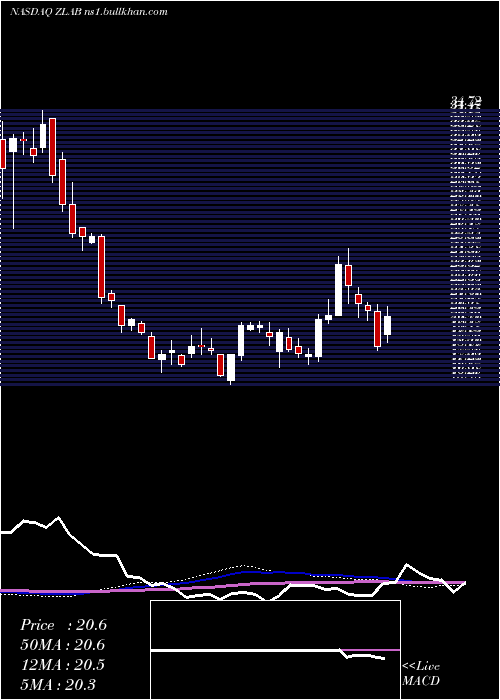
Task: Select the 12MA : 20.5 value
Action: coord(62,665)
